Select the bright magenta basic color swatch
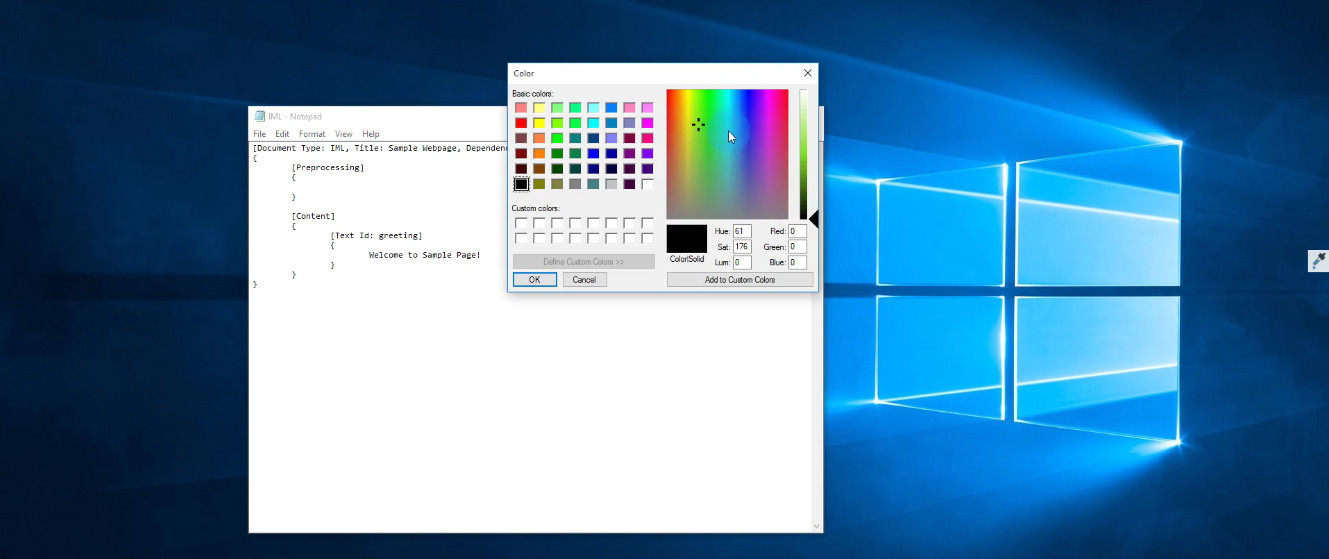 pos(647,123)
